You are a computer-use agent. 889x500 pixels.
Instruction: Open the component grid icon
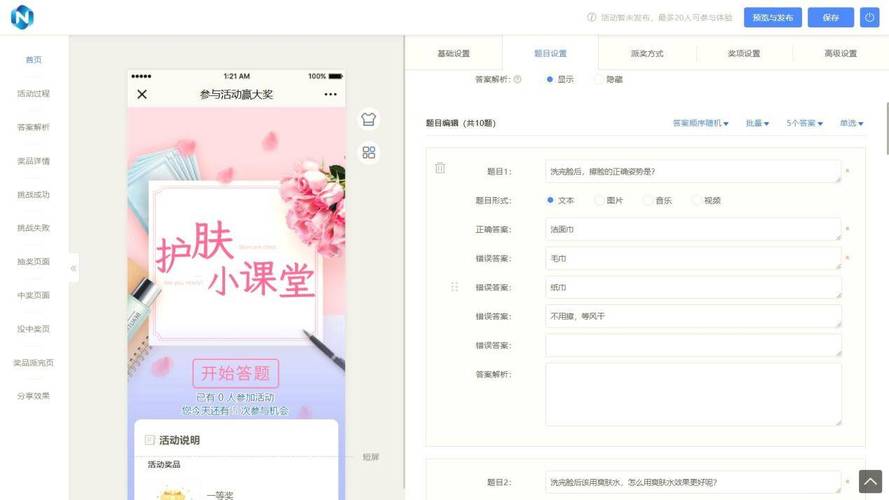369,152
